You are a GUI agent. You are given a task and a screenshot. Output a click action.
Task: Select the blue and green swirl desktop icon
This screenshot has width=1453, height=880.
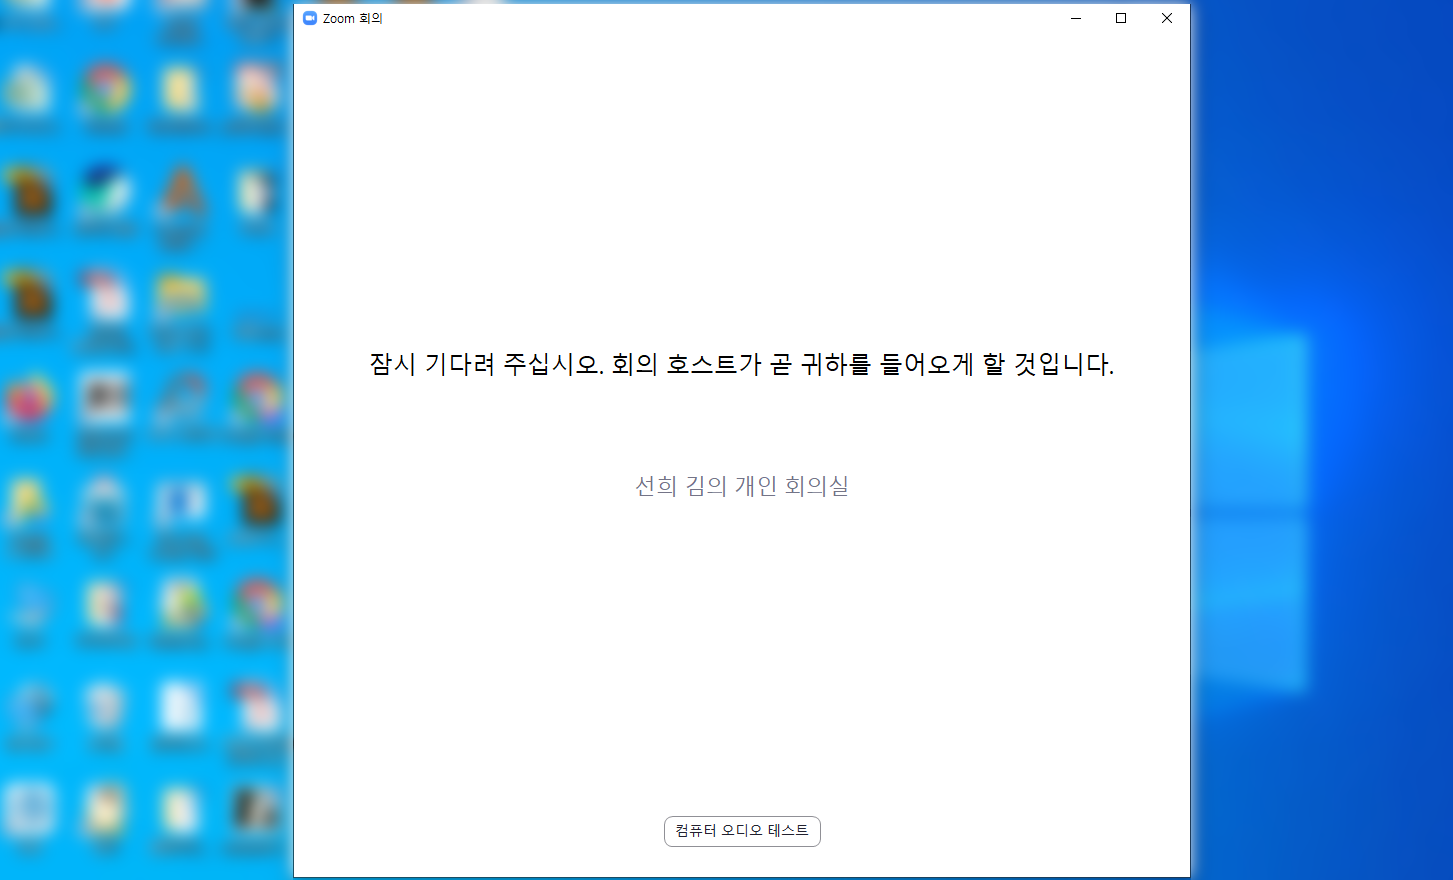(105, 192)
